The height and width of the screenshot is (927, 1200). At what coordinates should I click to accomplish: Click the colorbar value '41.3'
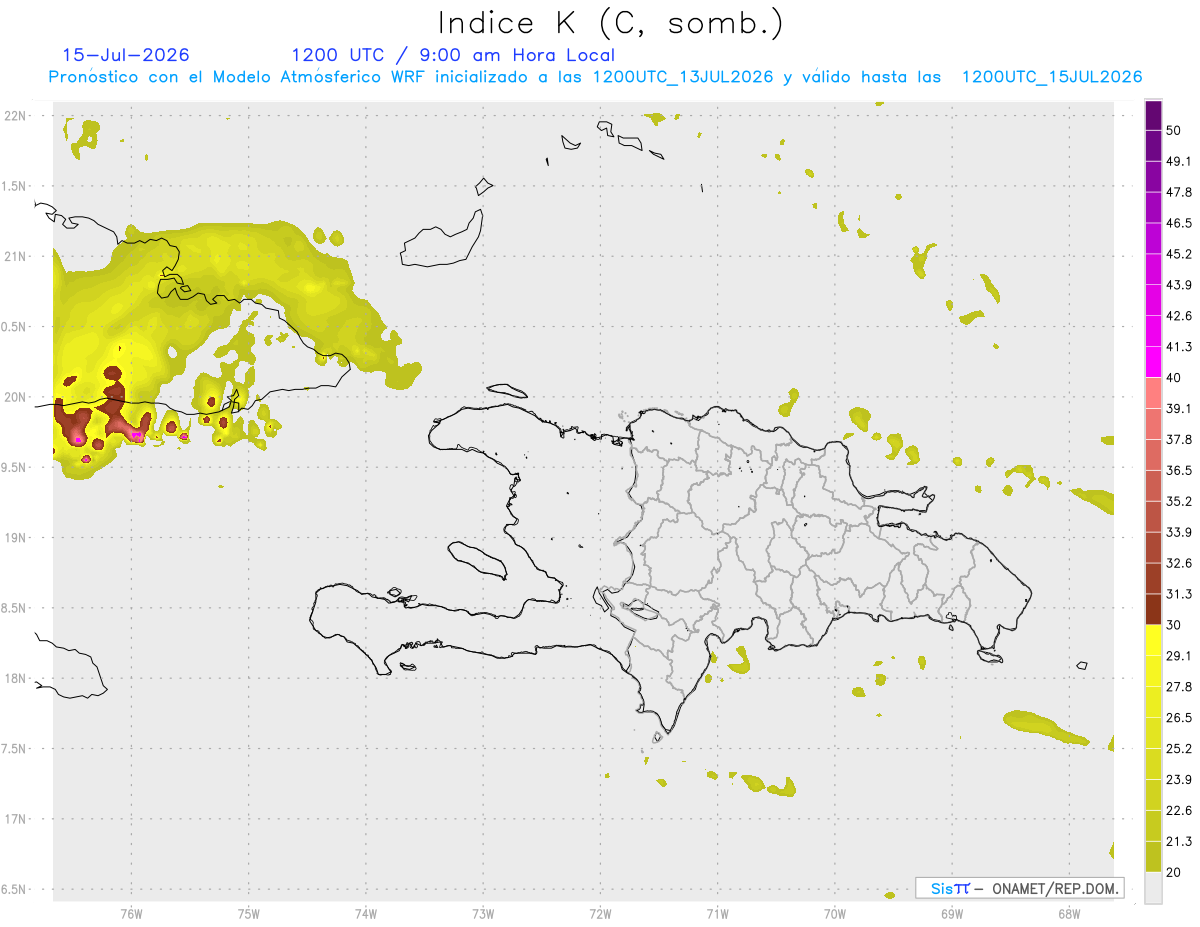pos(1180,347)
